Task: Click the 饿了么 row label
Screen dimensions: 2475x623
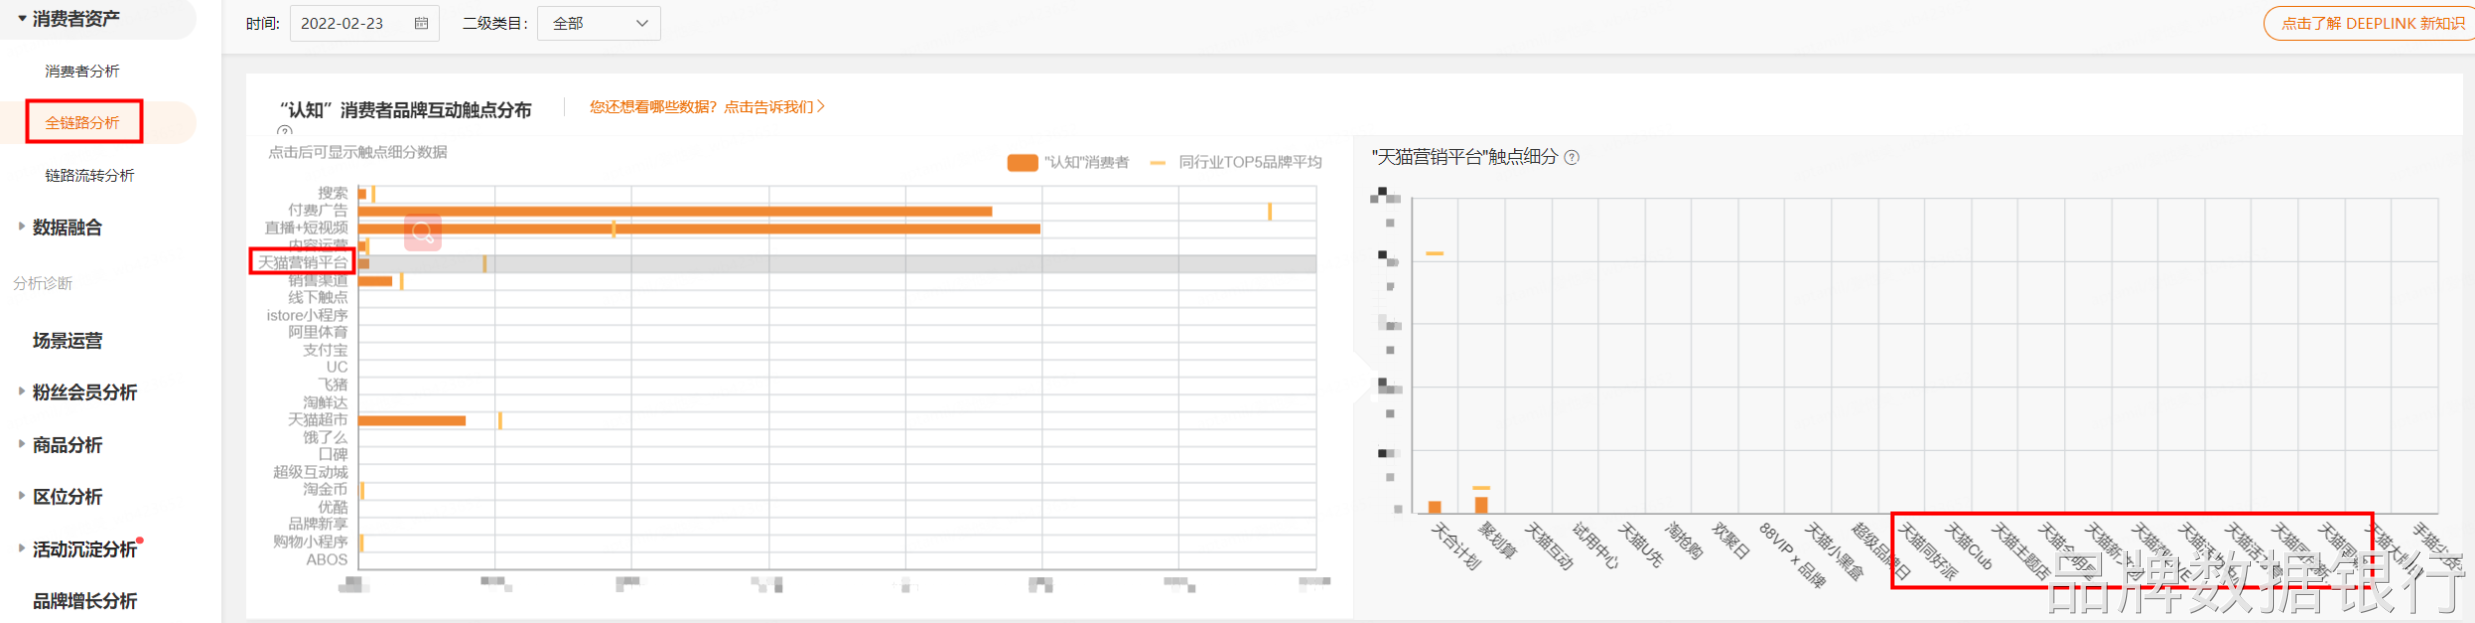Action: [325, 437]
